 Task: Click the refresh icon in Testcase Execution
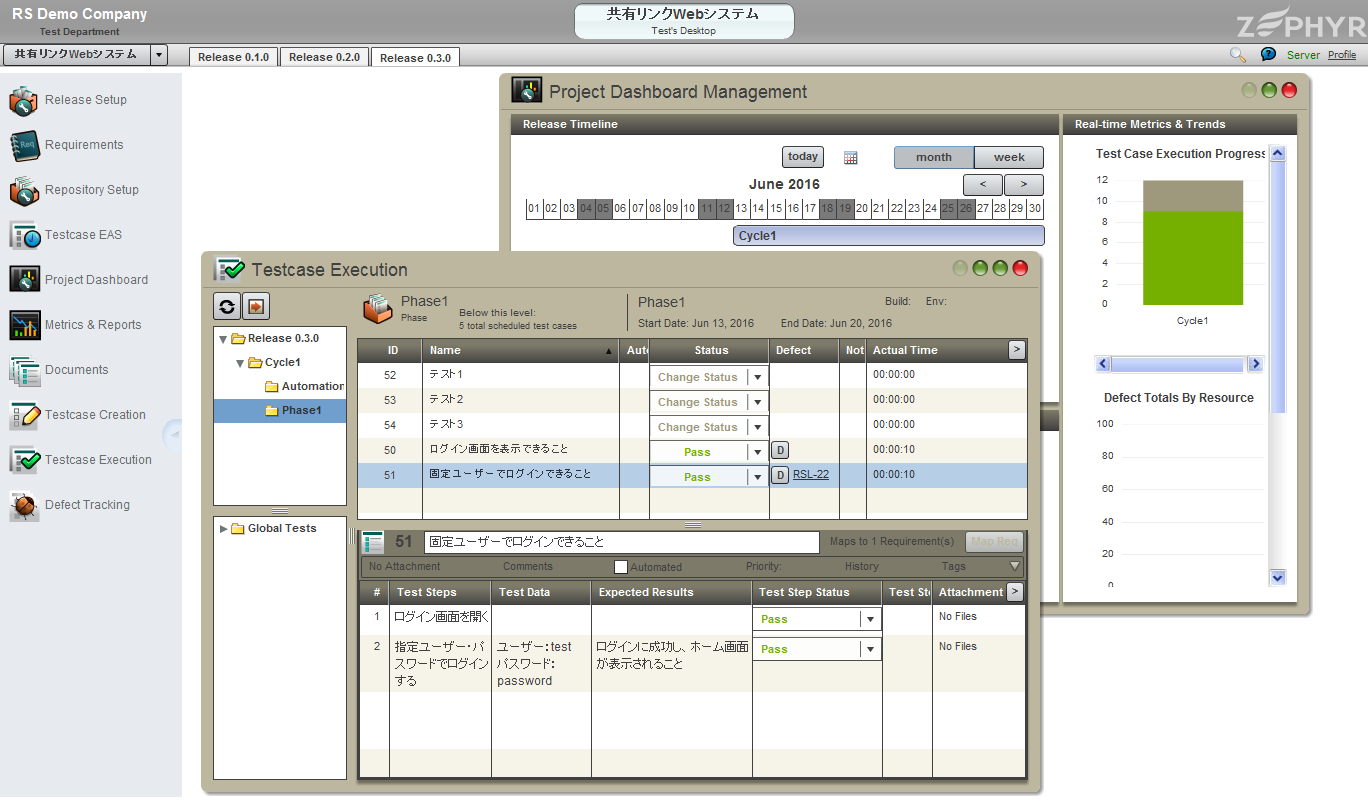228,306
